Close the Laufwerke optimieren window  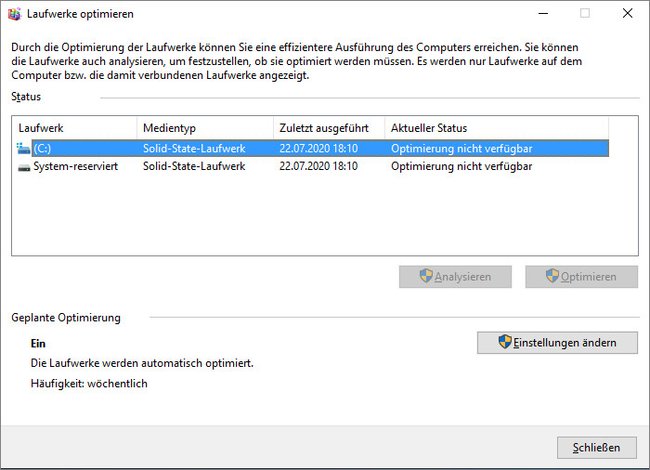[628, 14]
